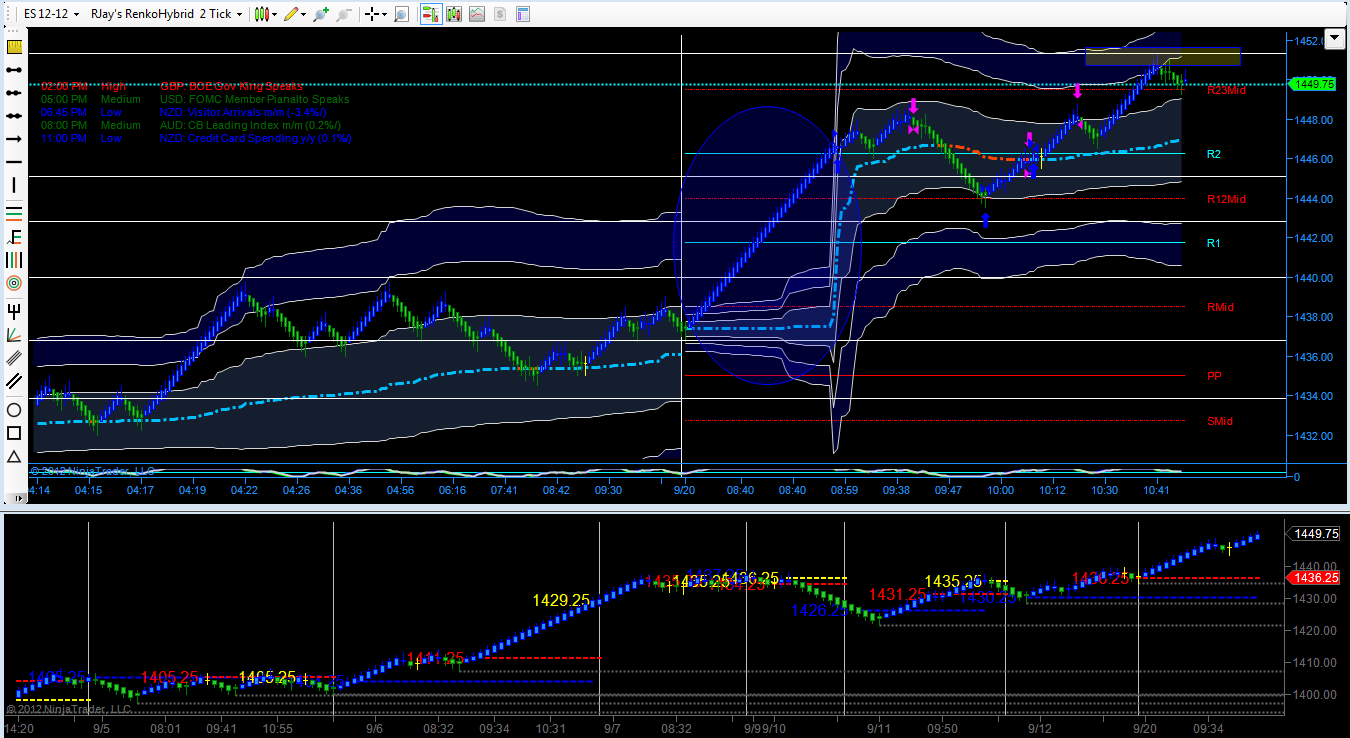Click the pencil draw tools icon
This screenshot has height=738, width=1350.
(290, 14)
